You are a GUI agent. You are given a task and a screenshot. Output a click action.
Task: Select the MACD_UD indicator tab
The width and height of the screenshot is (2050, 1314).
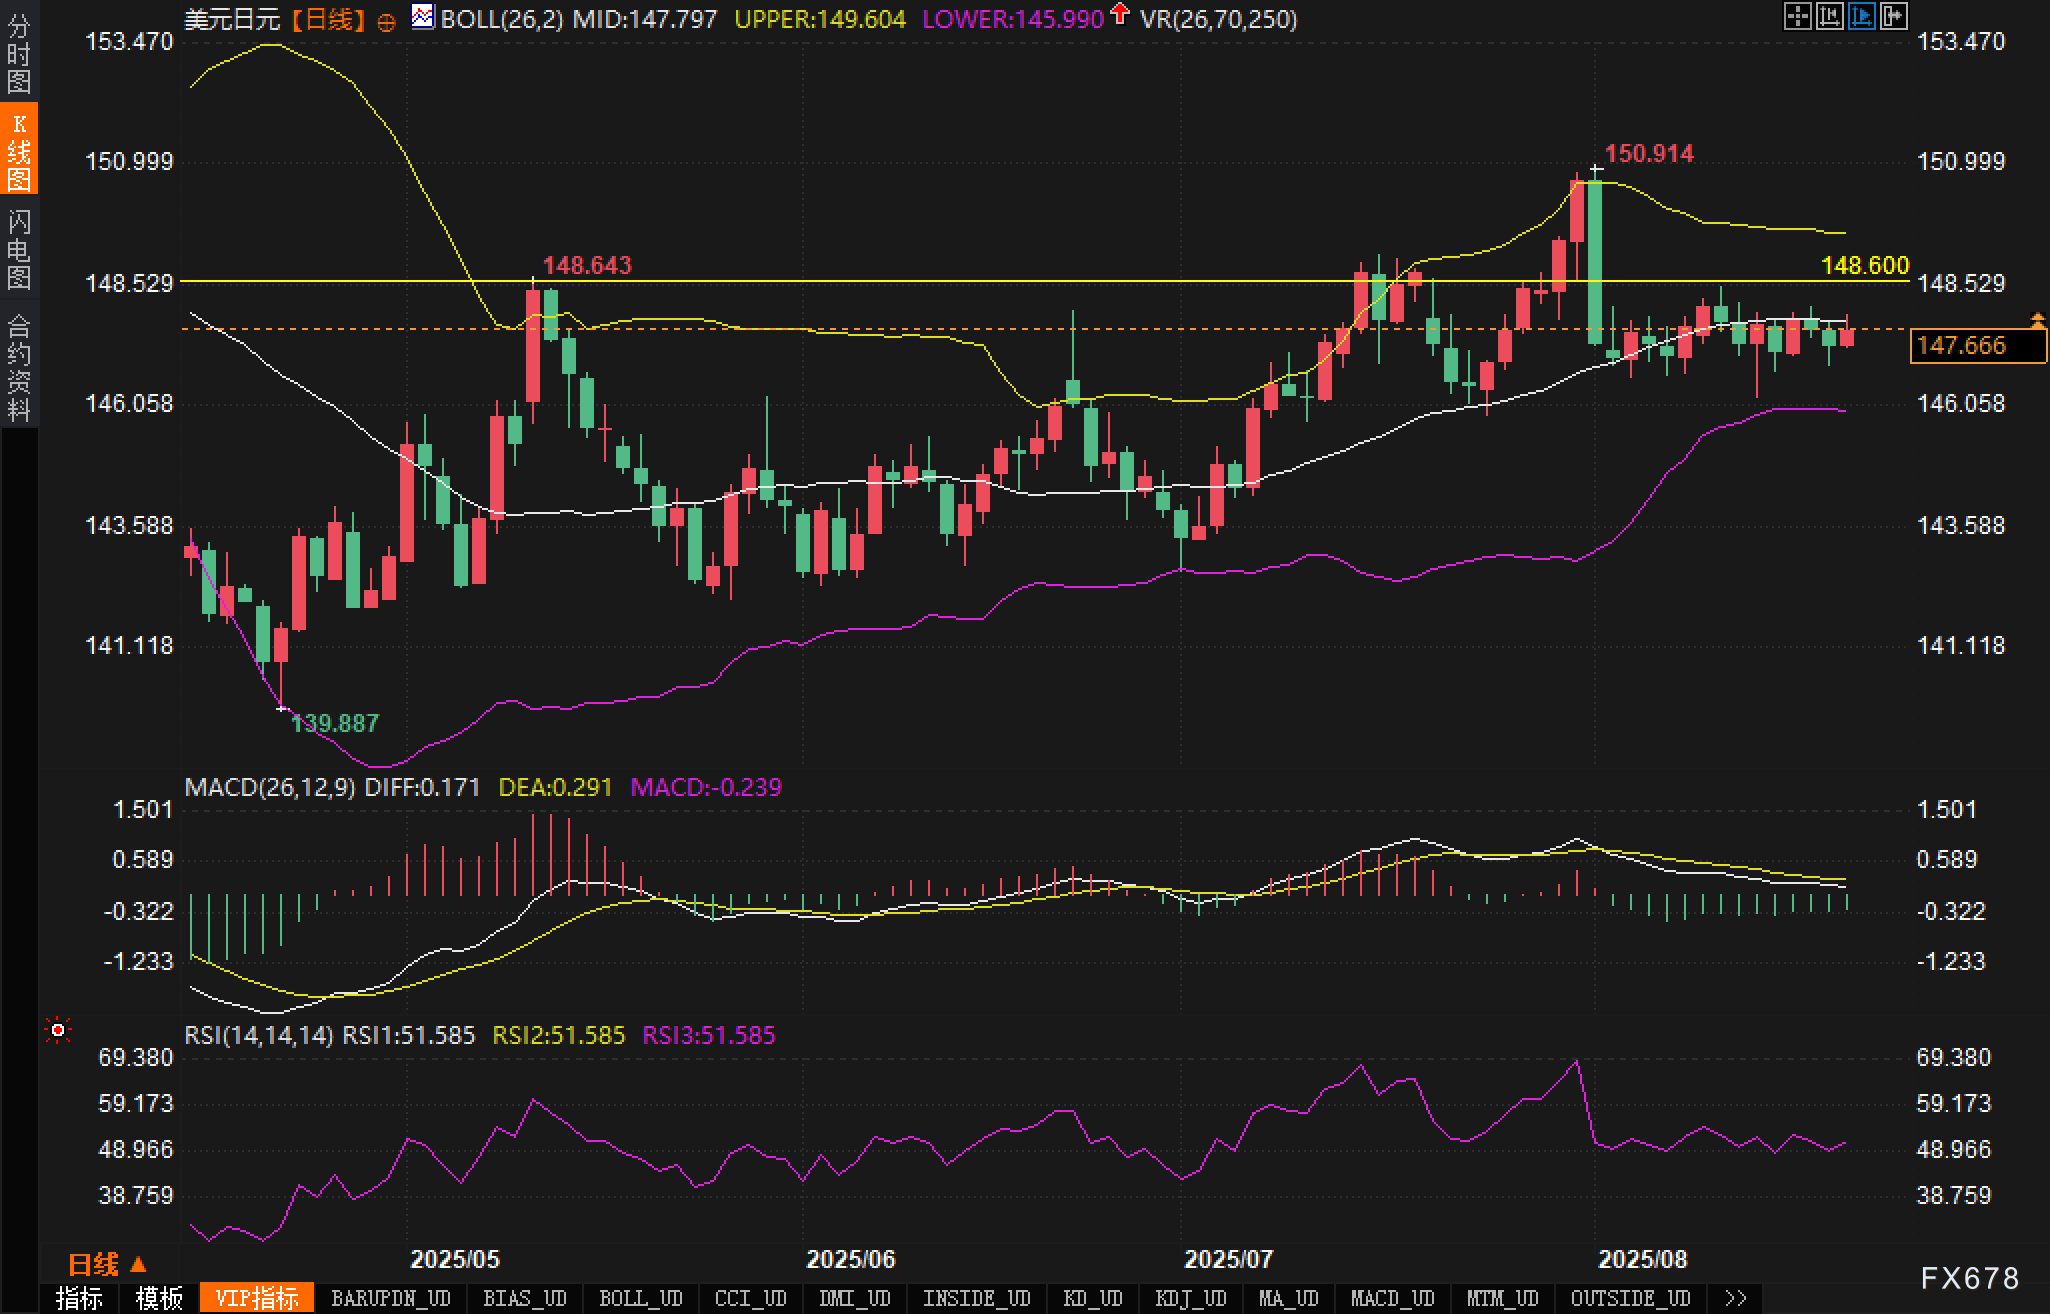click(x=1392, y=1298)
